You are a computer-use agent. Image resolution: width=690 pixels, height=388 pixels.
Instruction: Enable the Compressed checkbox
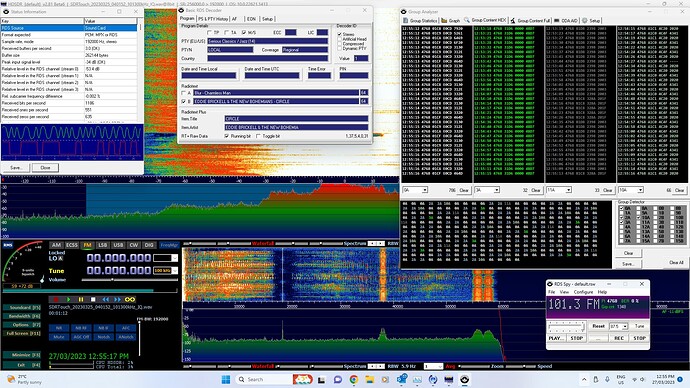coord(339,44)
